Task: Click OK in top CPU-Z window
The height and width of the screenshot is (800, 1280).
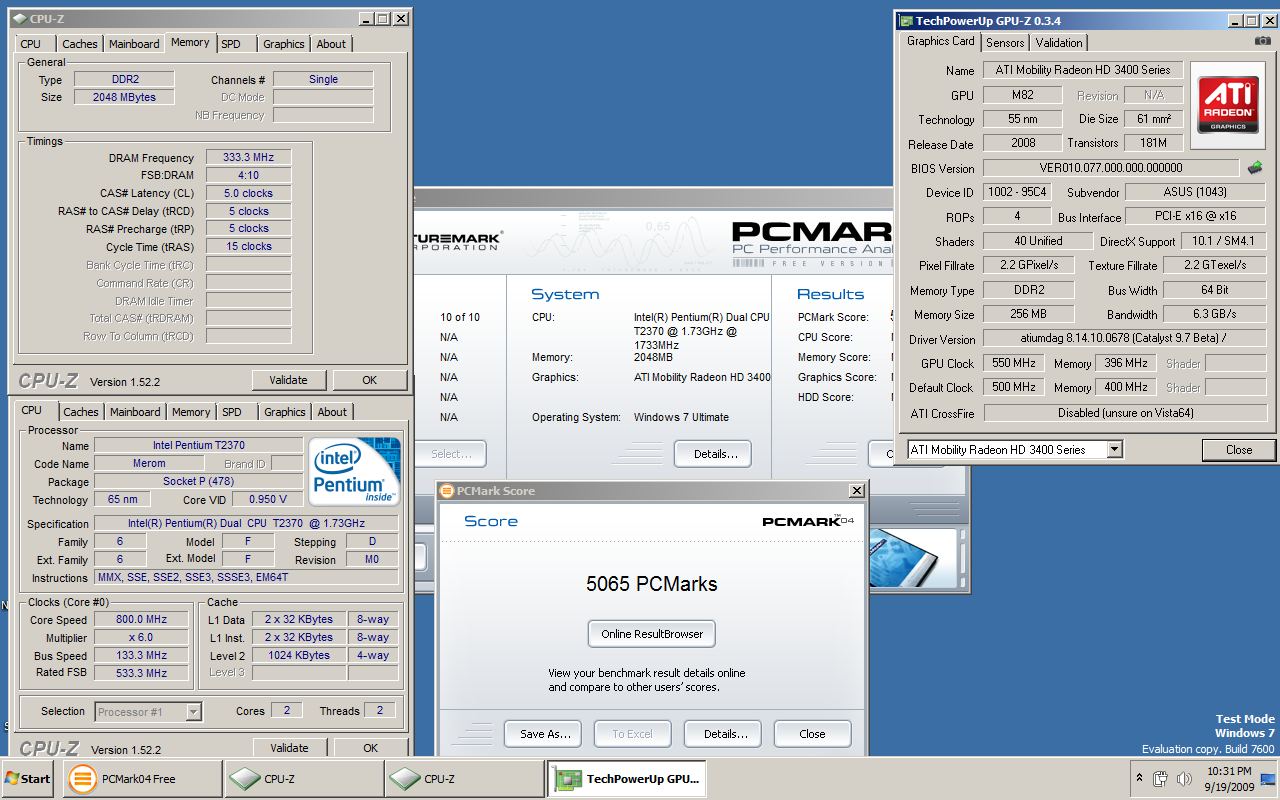Action: pos(370,380)
